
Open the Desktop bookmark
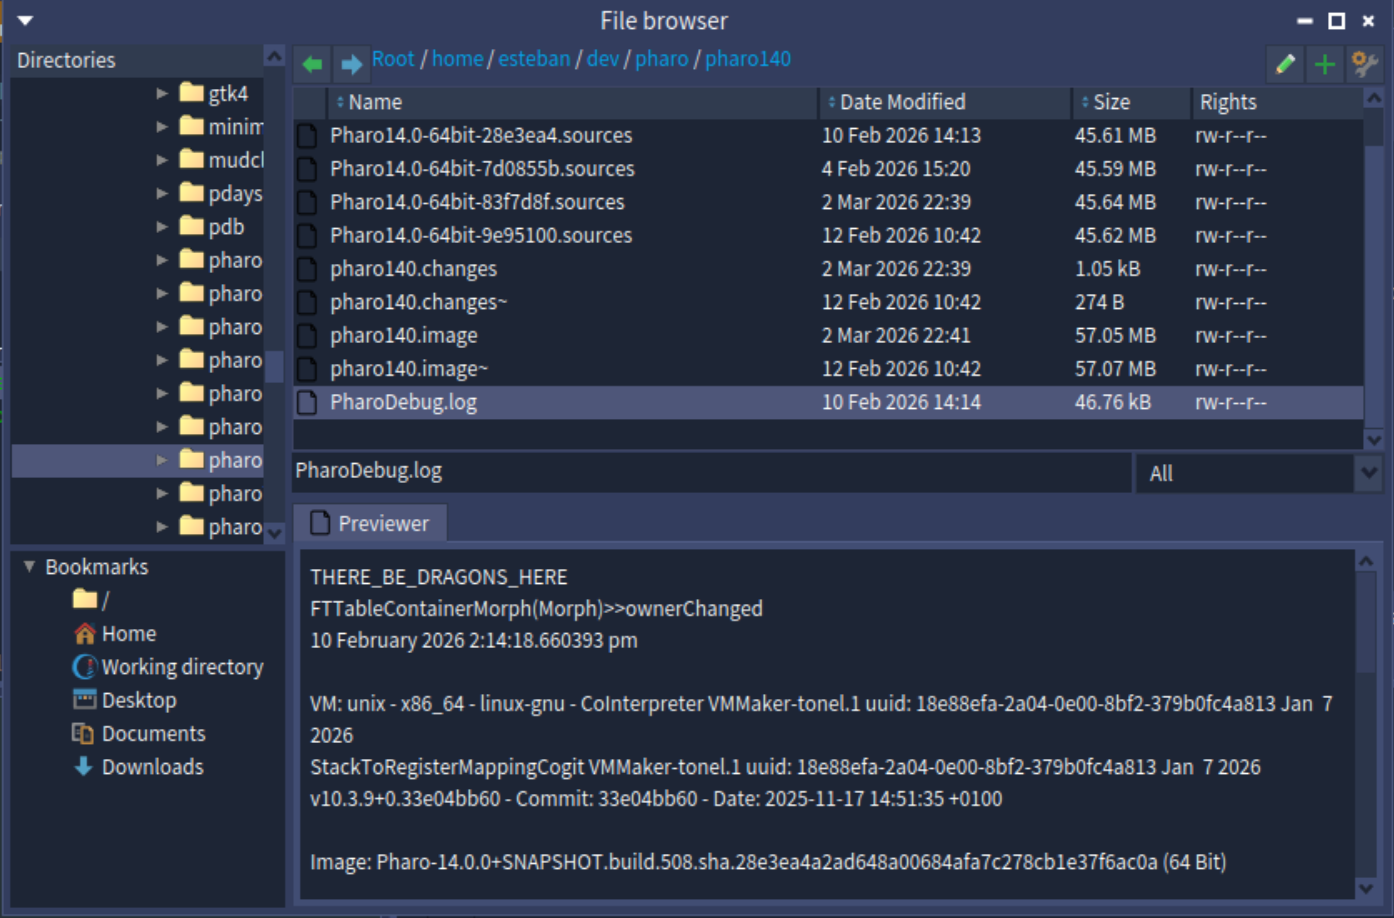(138, 700)
